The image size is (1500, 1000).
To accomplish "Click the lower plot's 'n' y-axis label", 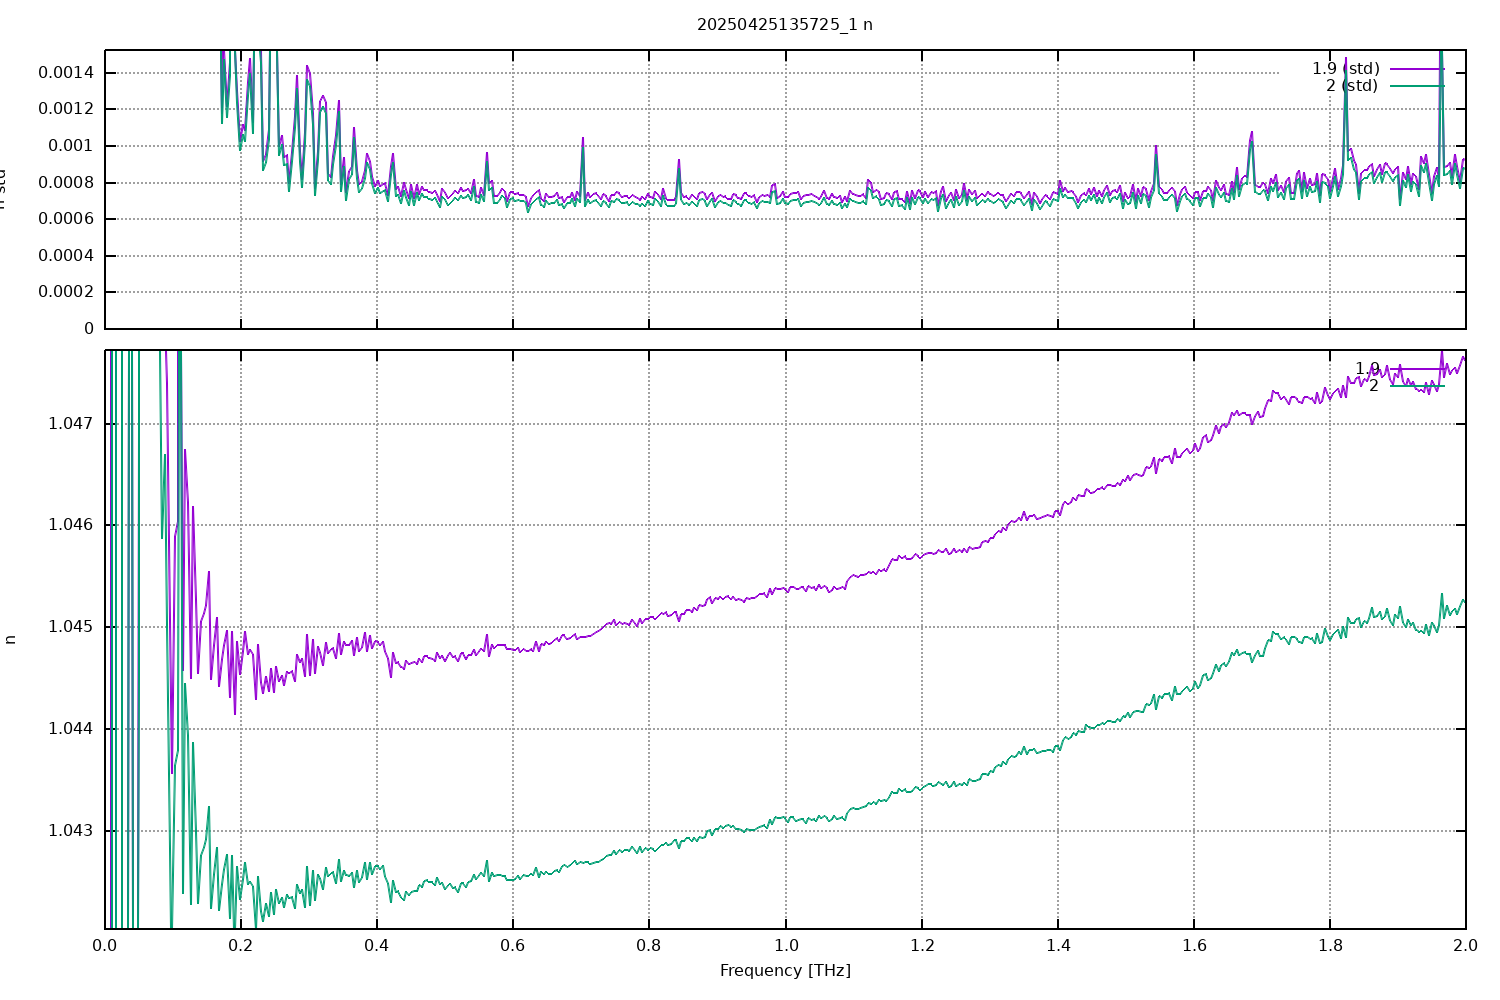I will coord(11,639).
